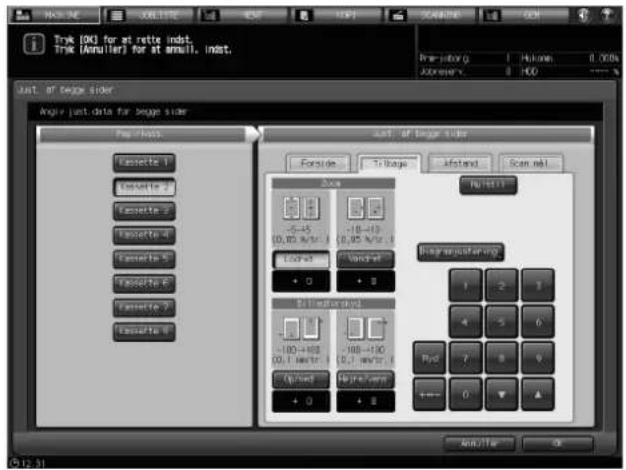The width and height of the screenshot is (626, 470).
Task: Click the Vandret zoom value field
Action: (x=365, y=282)
